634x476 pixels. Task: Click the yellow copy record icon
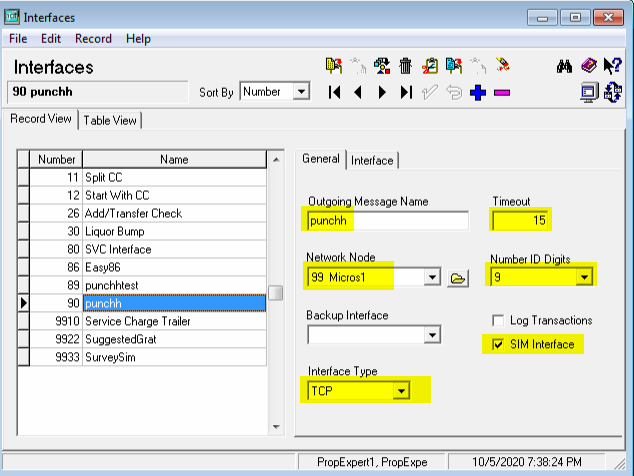(334, 66)
